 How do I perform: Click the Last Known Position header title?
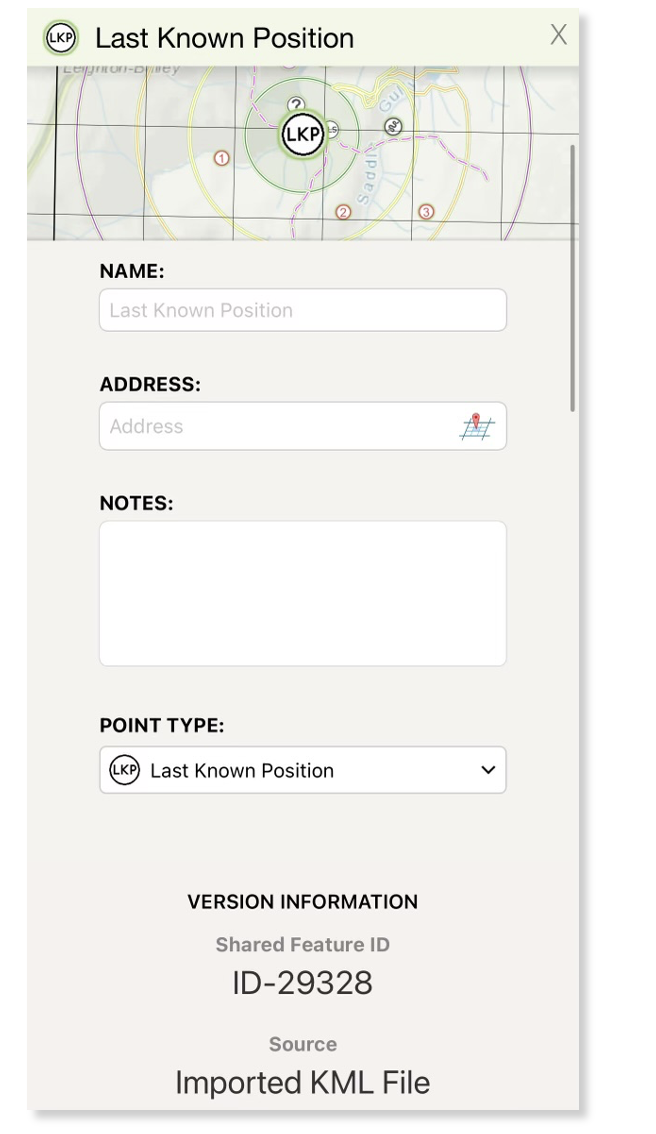(224, 38)
